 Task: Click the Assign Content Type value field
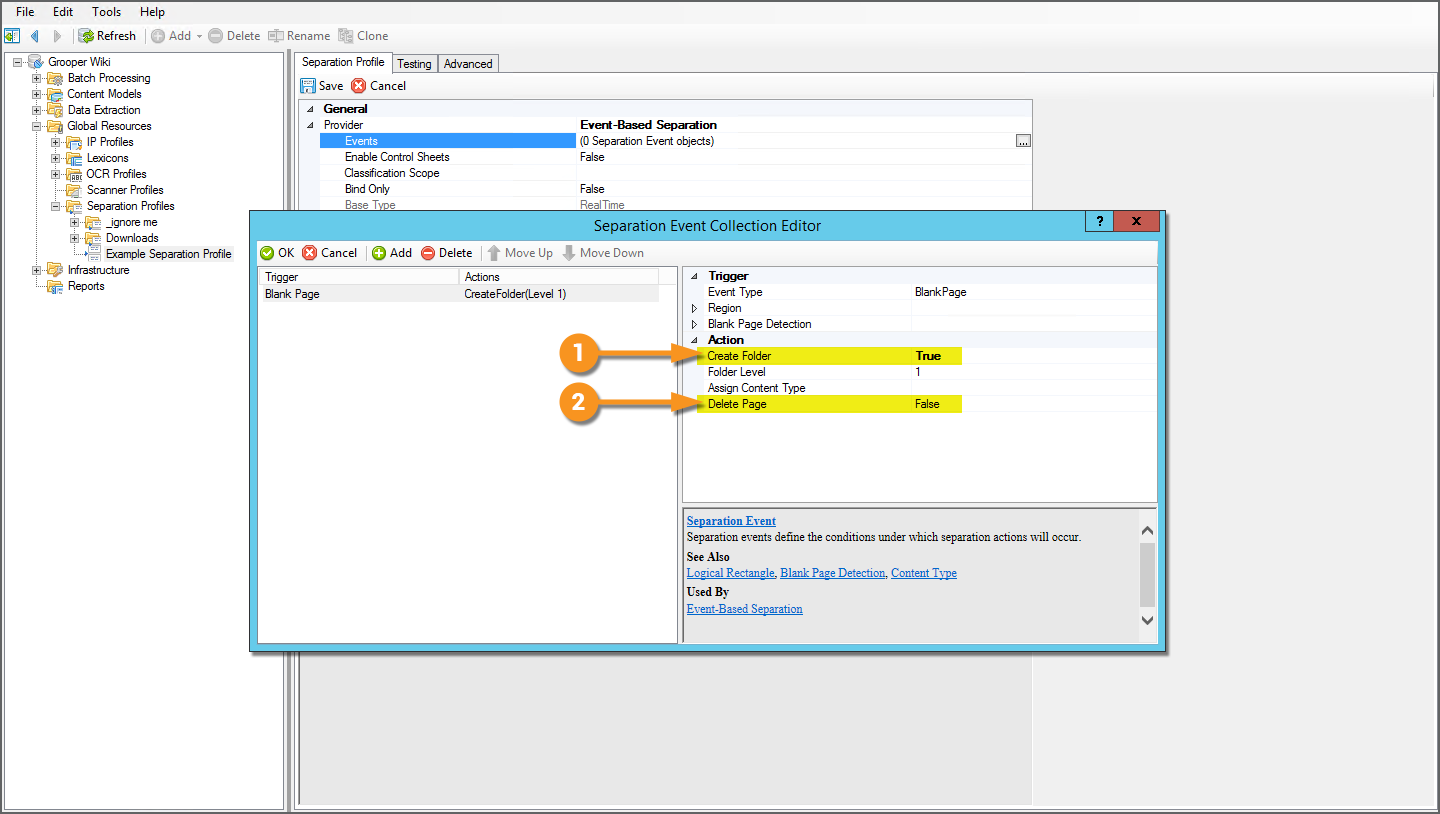(1033, 388)
